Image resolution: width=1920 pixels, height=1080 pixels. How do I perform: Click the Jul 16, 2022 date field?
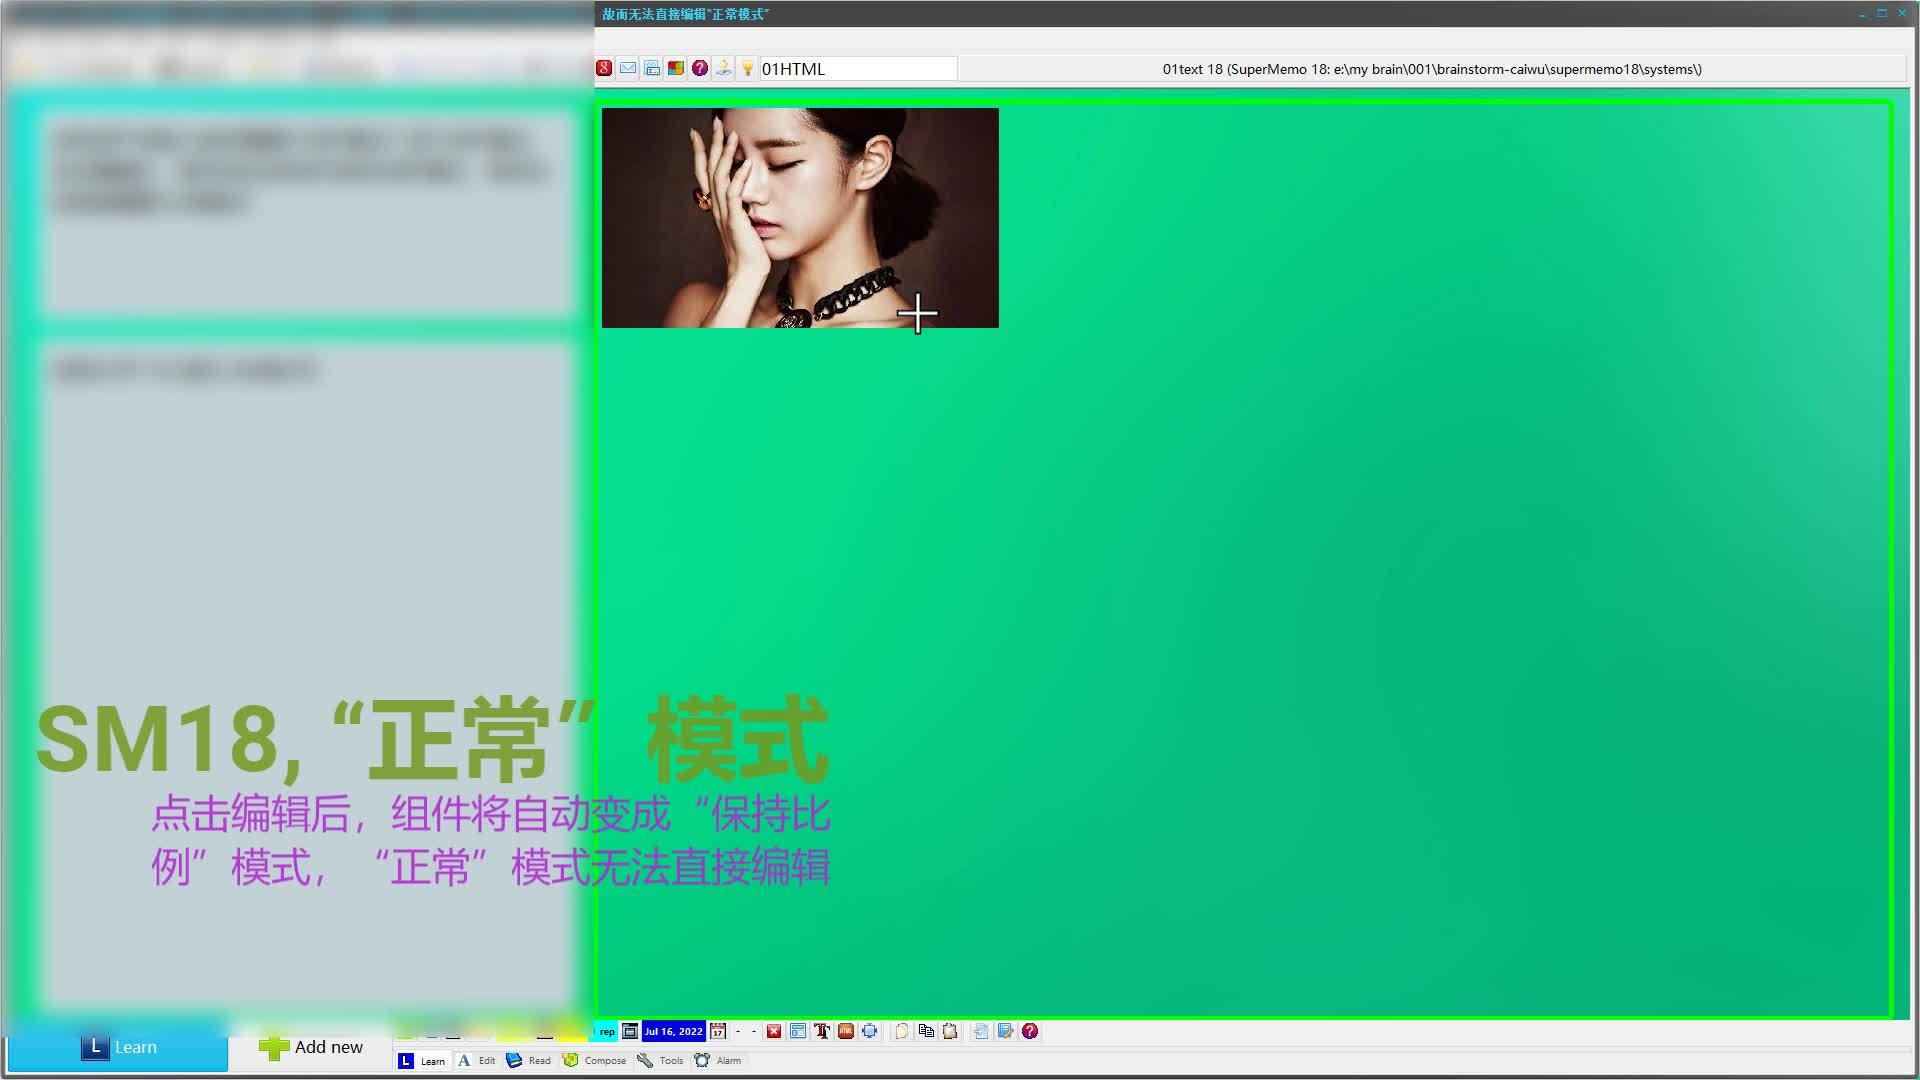pos(673,1031)
